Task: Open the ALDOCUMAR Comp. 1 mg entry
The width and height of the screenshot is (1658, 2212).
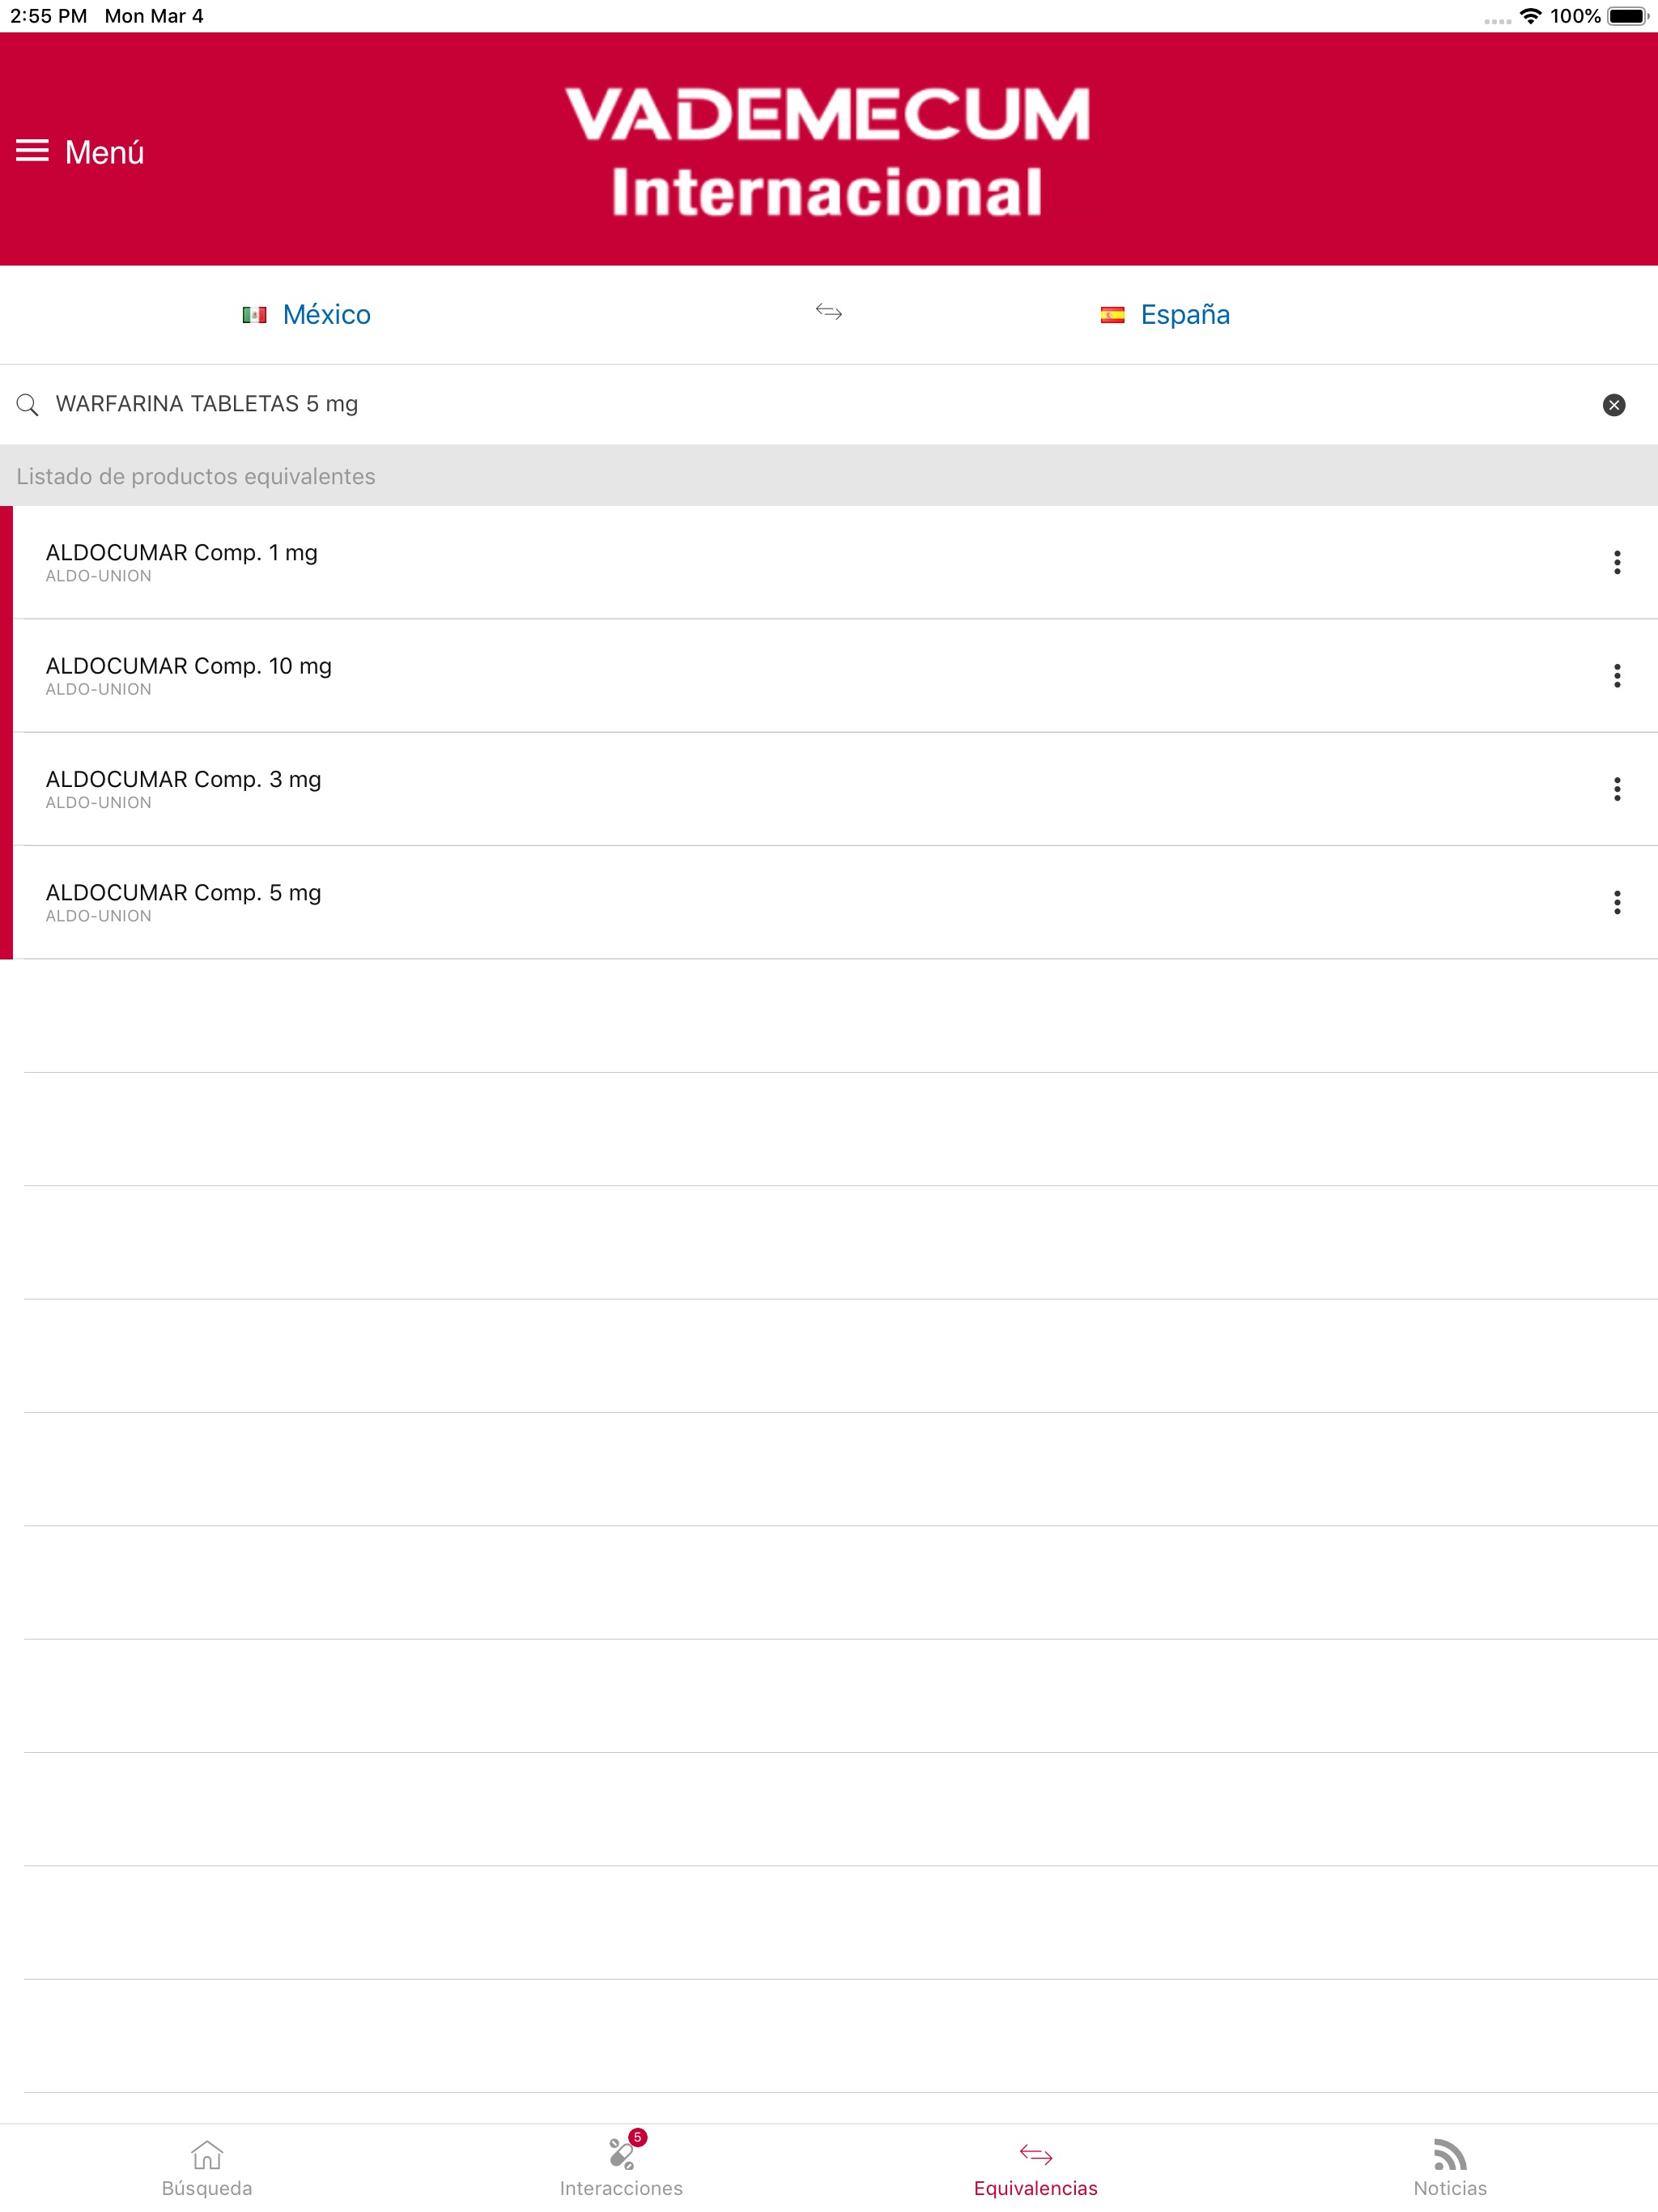Action: 181,560
